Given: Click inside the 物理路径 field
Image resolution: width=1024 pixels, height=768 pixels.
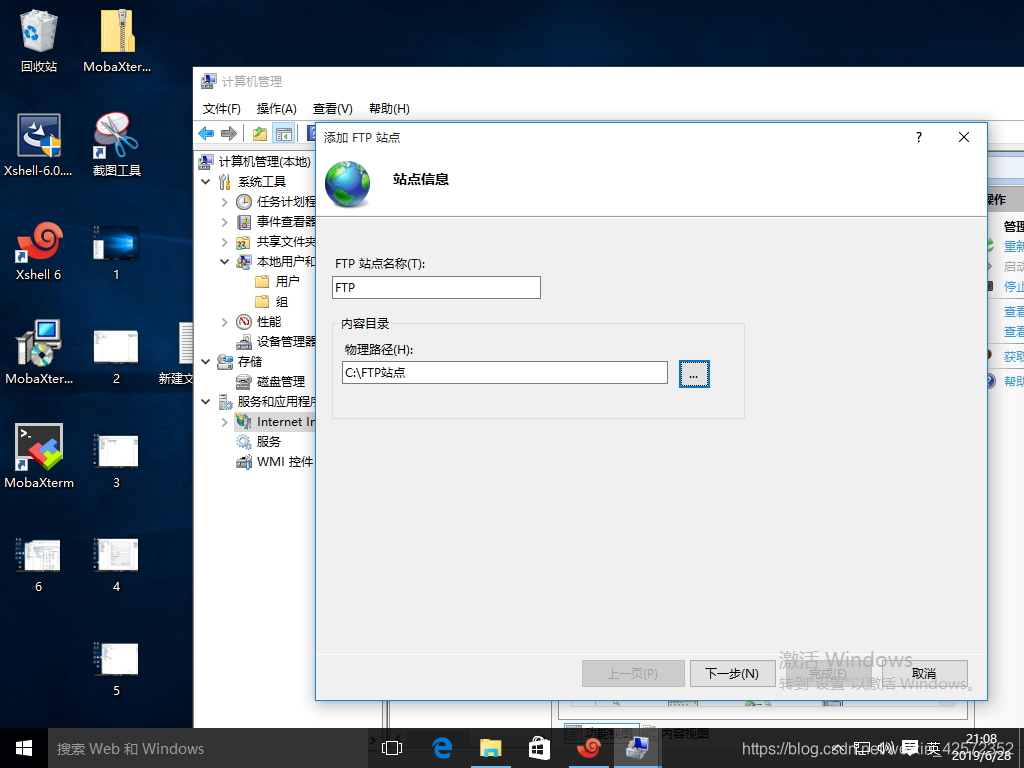Looking at the screenshot, I should [505, 373].
